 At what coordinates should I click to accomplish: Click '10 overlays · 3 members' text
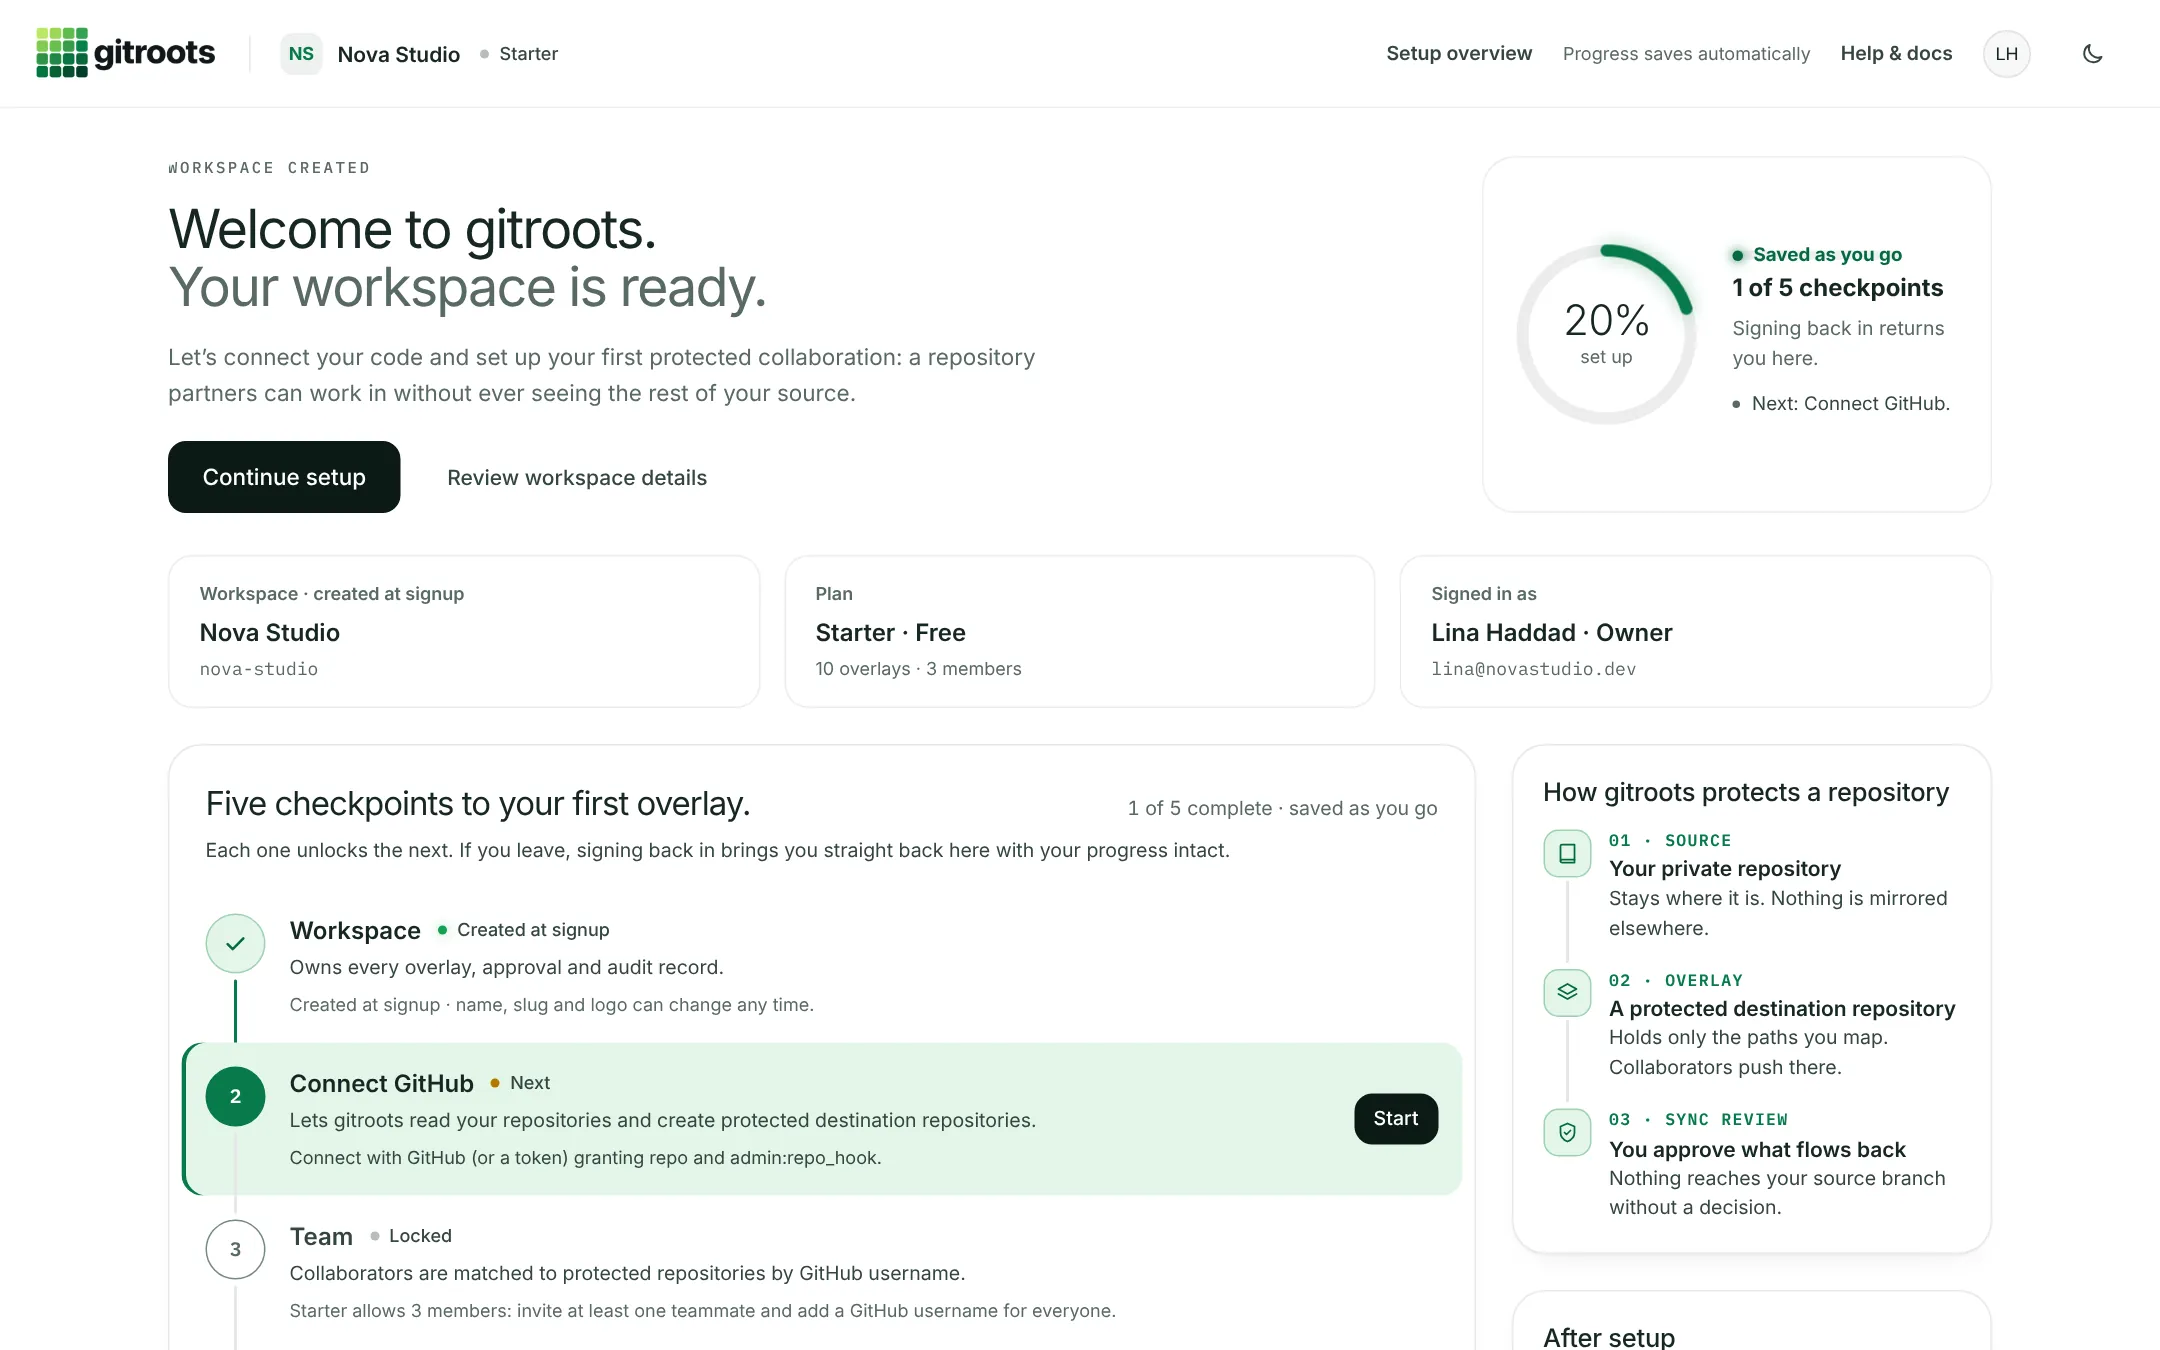click(x=918, y=669)
